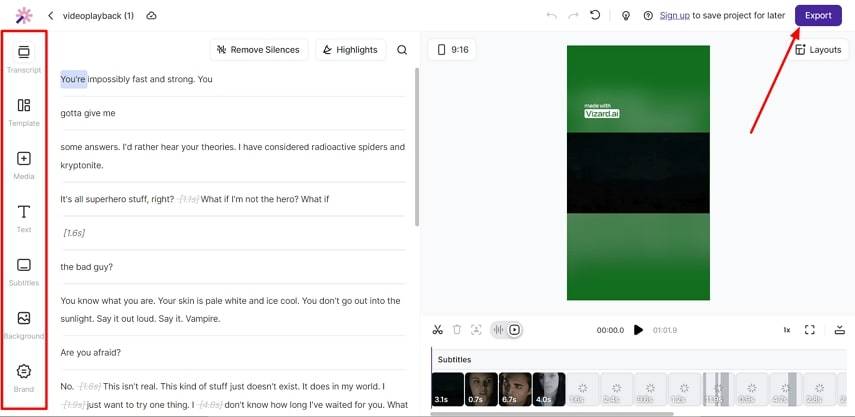
Task: Click the trash delete icon
Action: tap(457, 329)
